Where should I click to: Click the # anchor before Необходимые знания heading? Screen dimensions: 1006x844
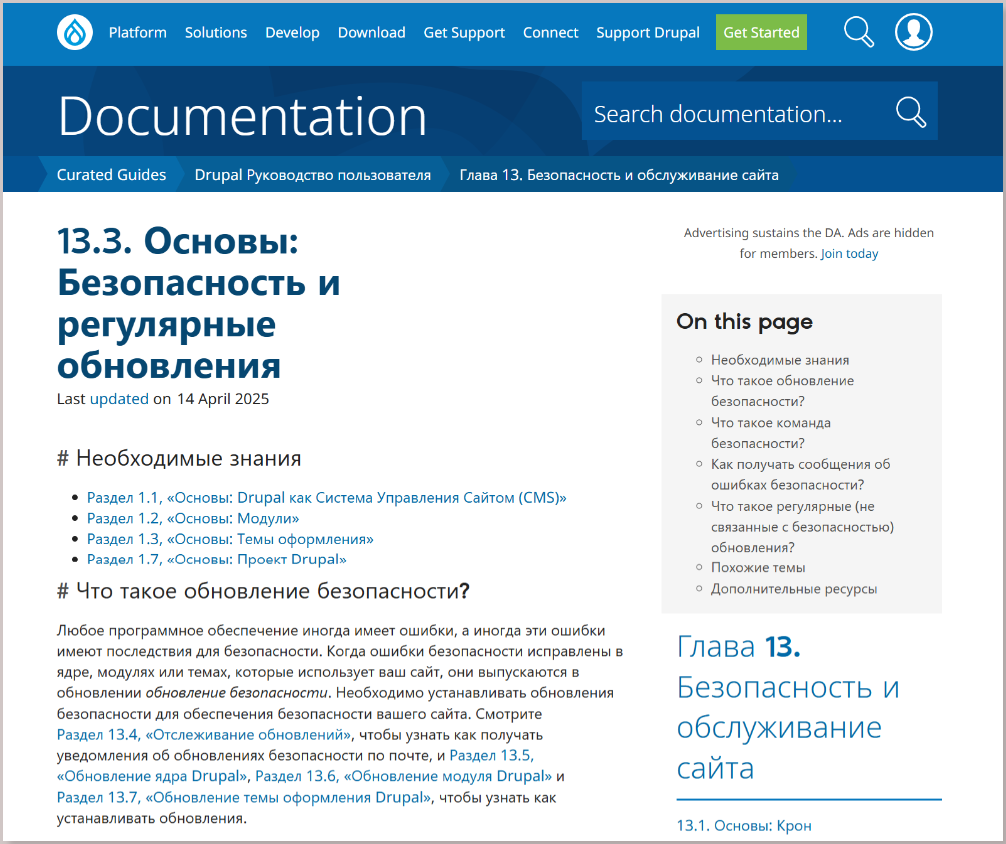pyautogui.click(x=63, y=458)
